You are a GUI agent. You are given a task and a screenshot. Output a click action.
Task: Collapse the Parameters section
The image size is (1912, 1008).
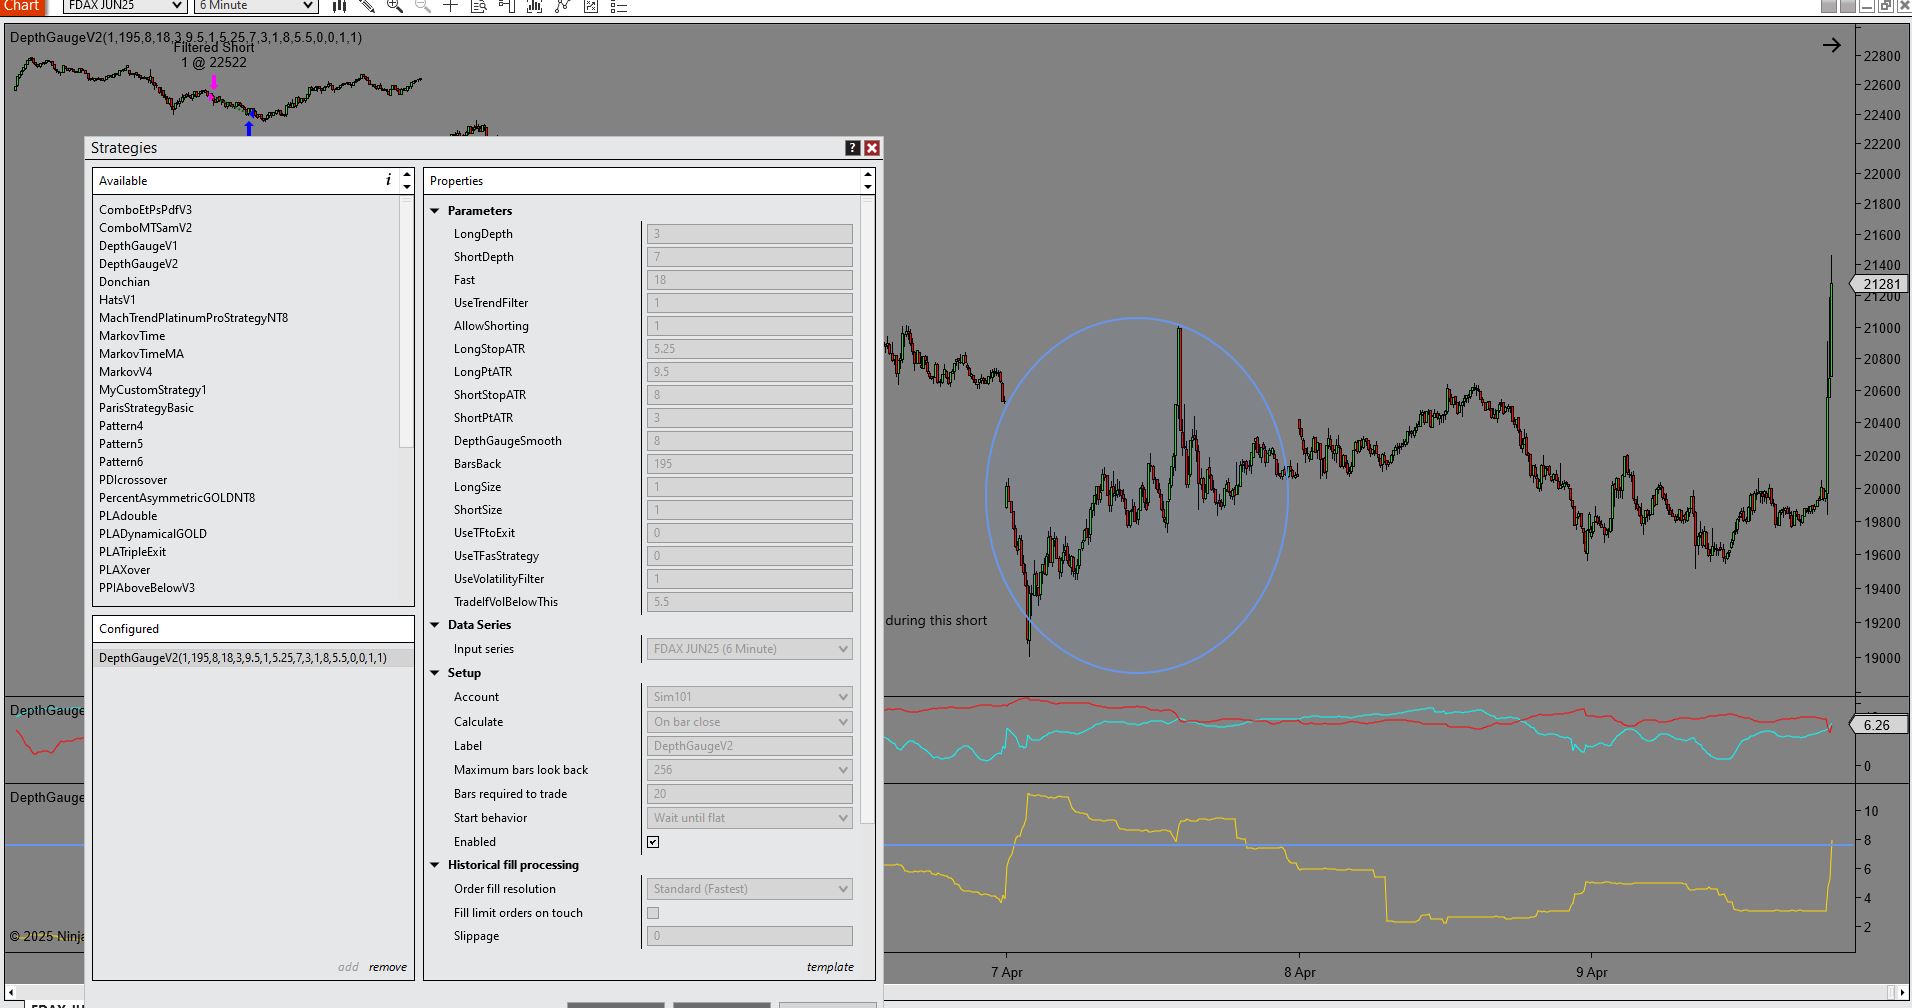click(435, 211)
